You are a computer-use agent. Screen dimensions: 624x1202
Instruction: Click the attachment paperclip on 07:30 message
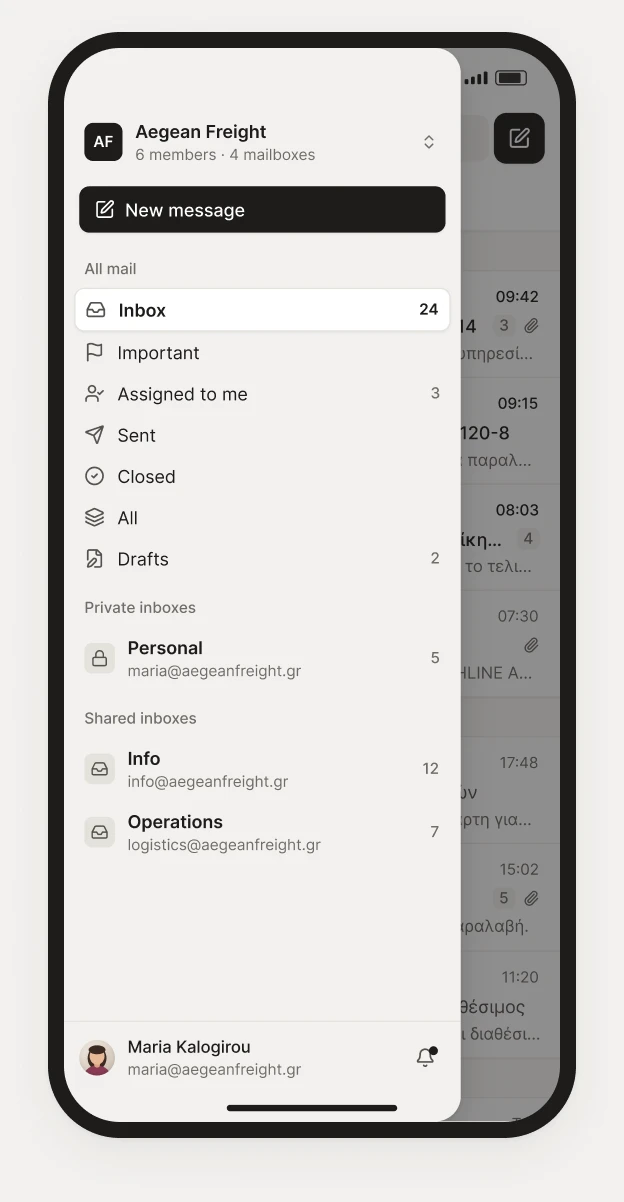531,645
